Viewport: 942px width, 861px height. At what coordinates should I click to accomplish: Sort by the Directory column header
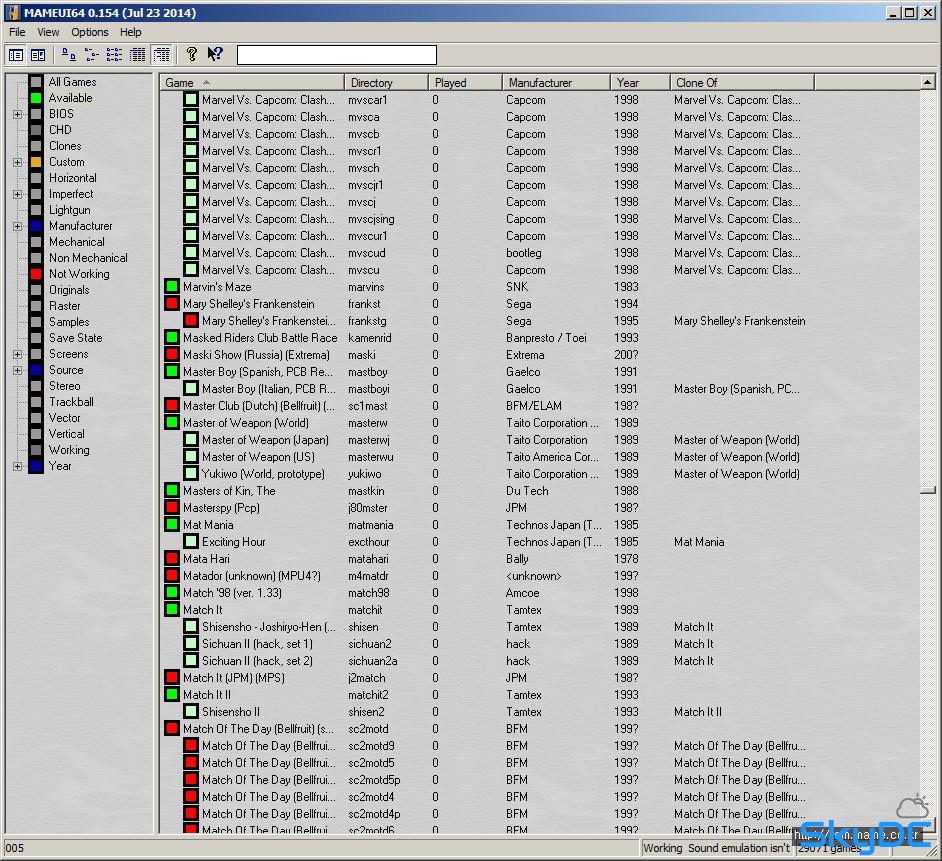[386, 82]
